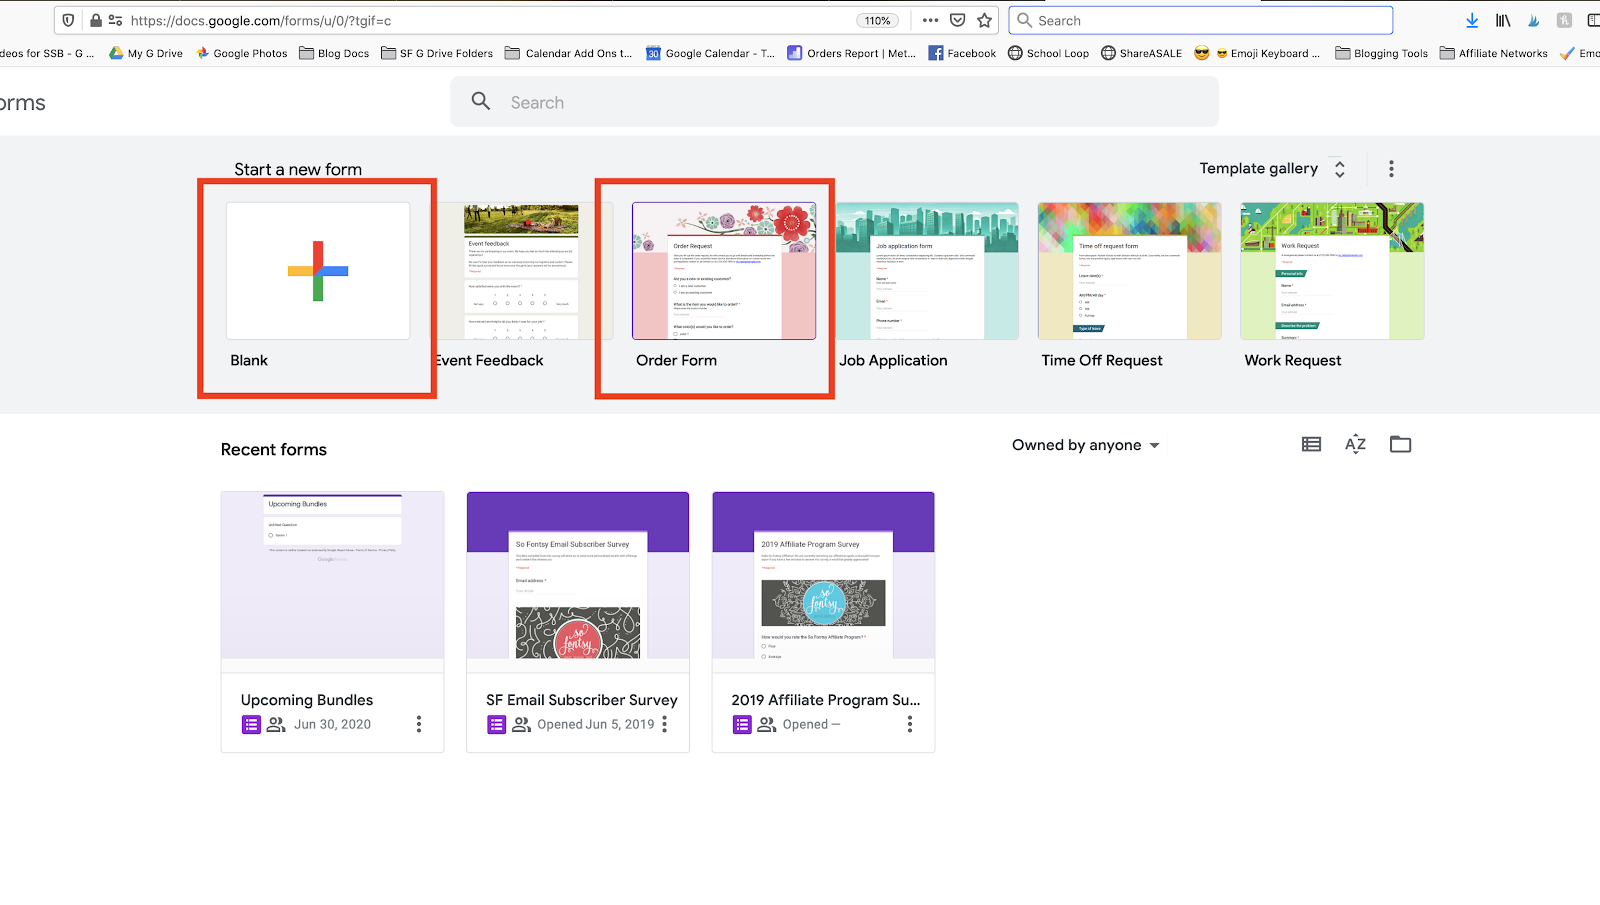Screen dimensions: 1600x905
Task: Click the Forms icon under 2019 Affiliate Program Survey
Action: tap(742, 724)
